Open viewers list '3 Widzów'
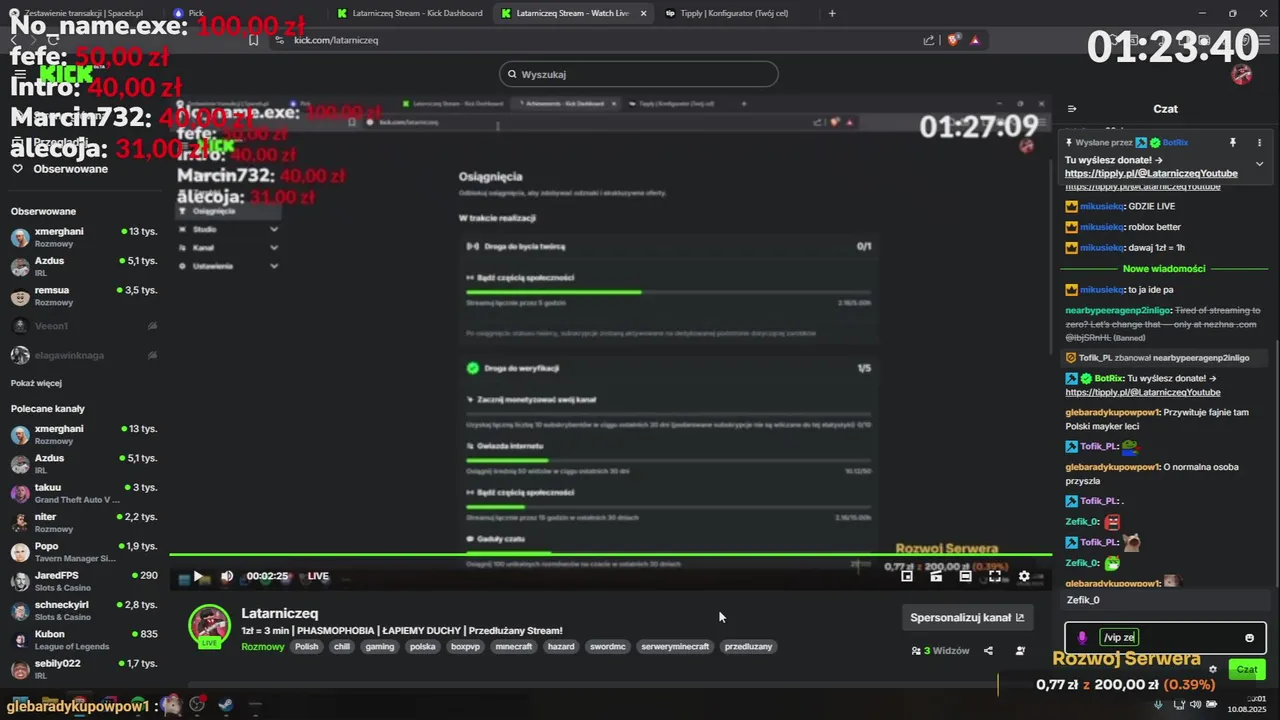Viewport: 1280px width, 720px height. (x=940, y=651)
